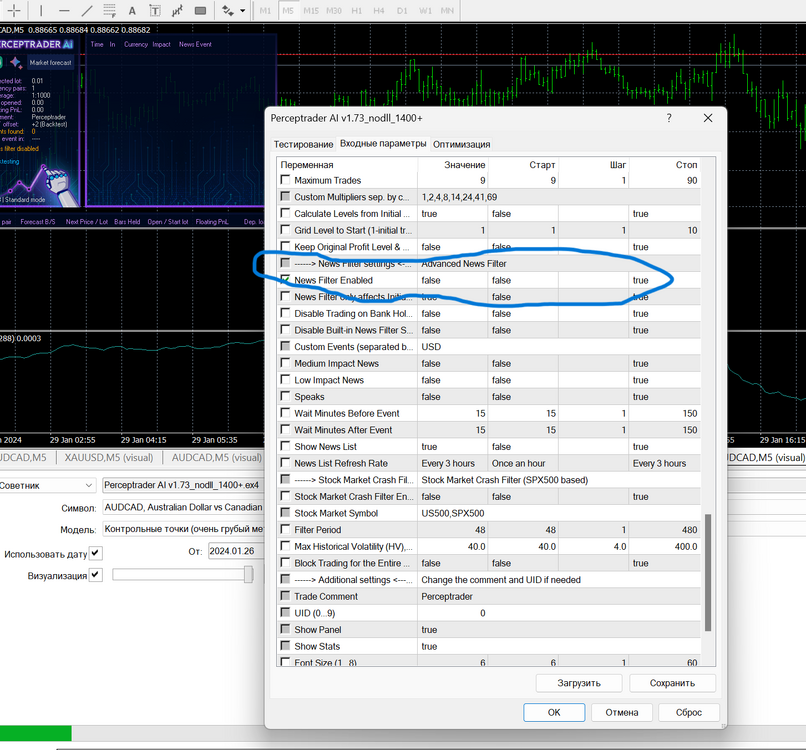
Task: Click the Сброс button
Action: (x=688, y=712)
